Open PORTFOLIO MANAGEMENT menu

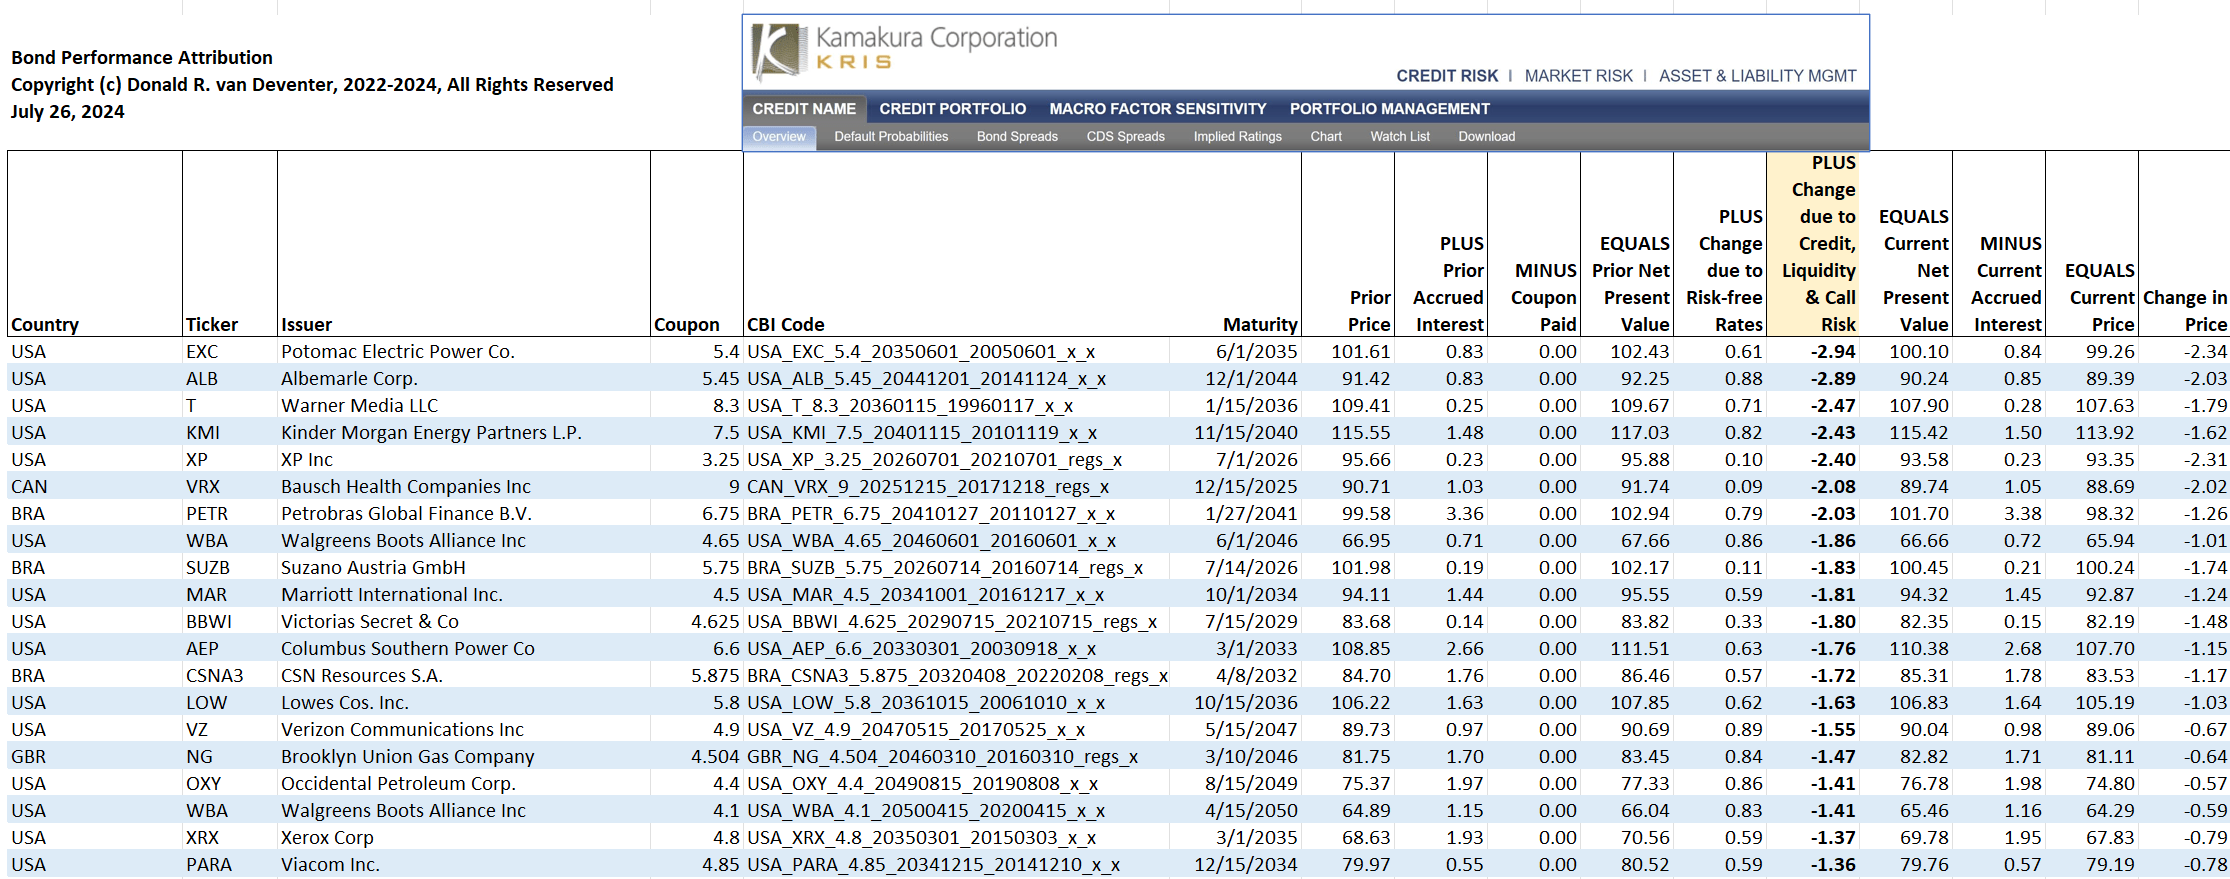(x=1389, y=109)
